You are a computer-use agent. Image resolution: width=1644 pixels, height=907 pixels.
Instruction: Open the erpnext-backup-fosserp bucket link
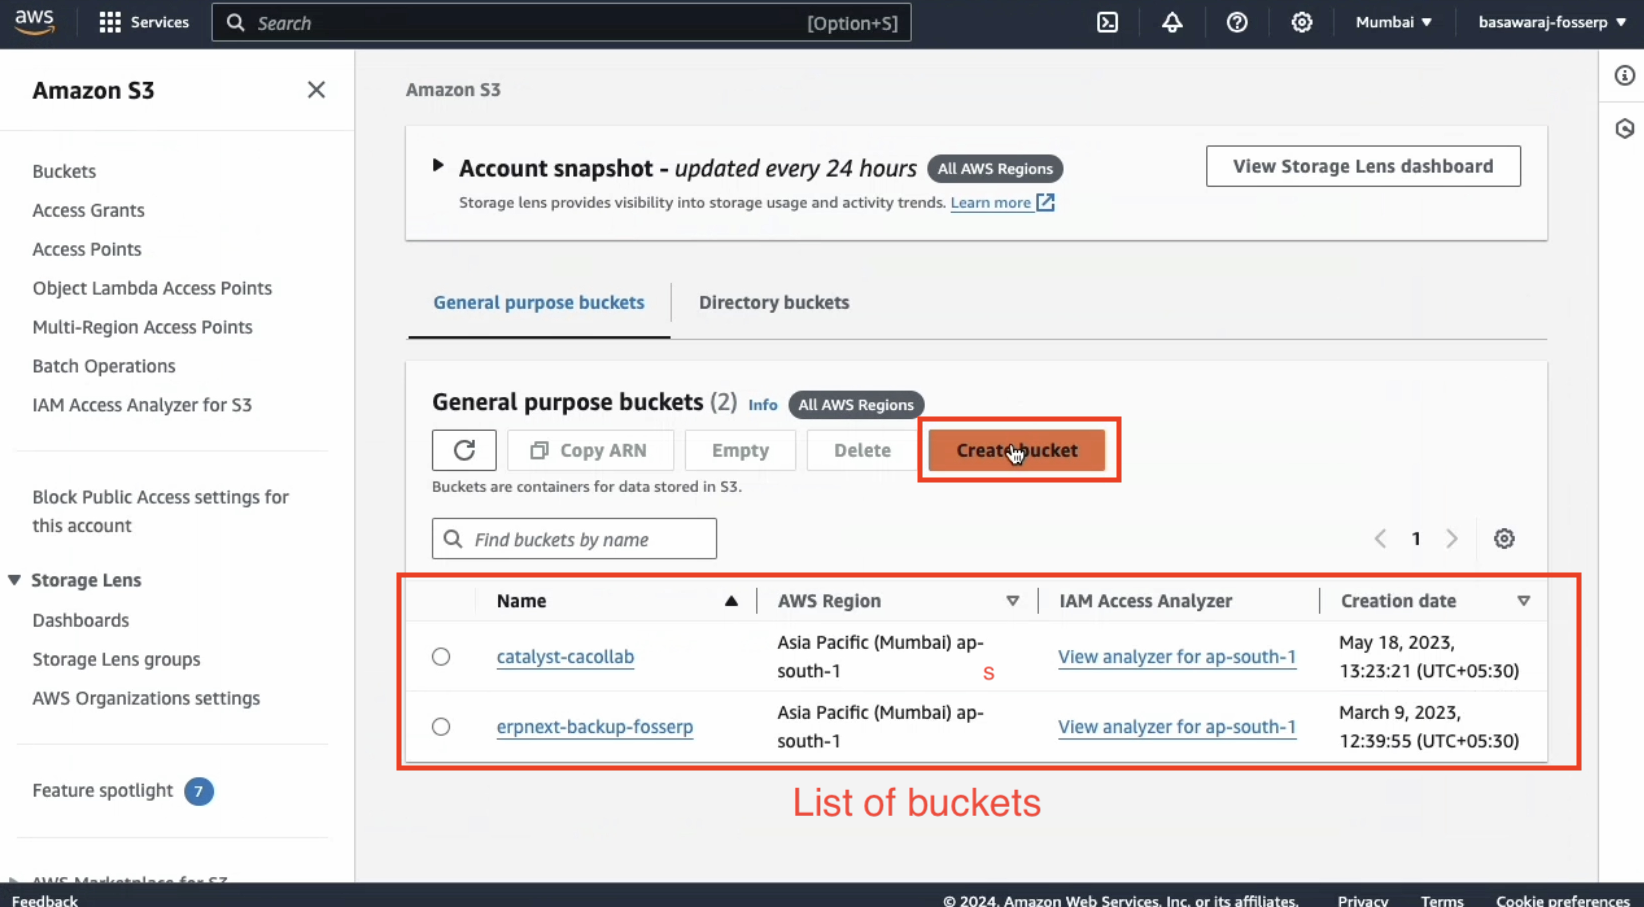point(595,727)
